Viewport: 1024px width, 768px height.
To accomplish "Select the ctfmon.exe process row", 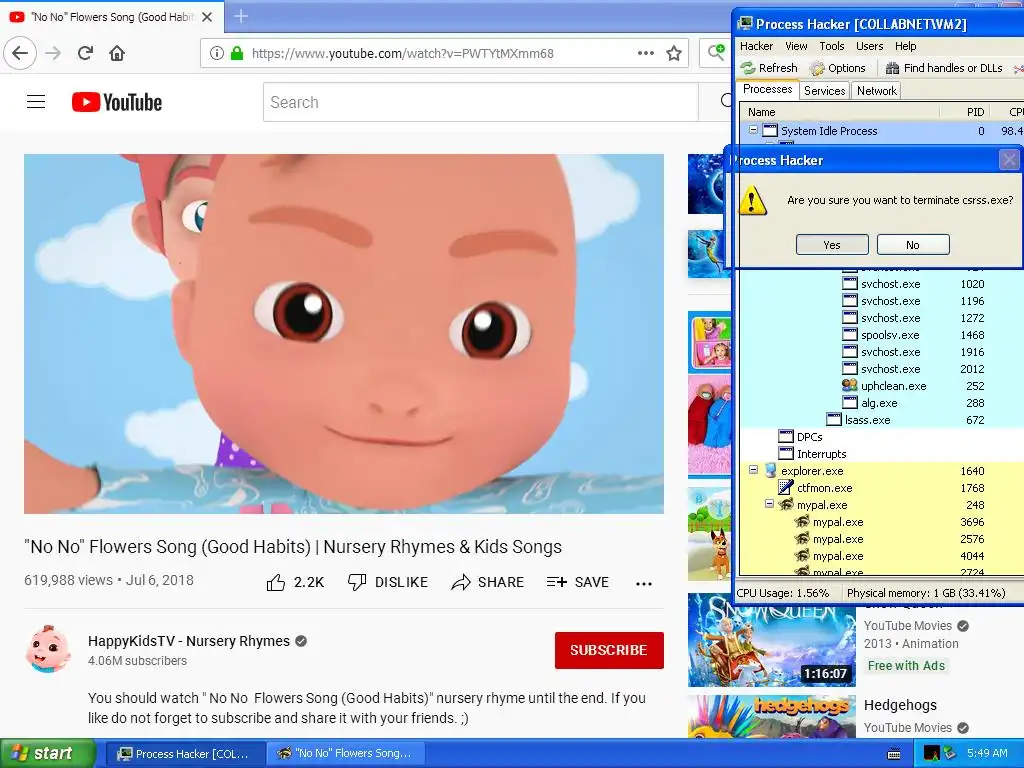I will pyautogui.click(x=880, y=488).
